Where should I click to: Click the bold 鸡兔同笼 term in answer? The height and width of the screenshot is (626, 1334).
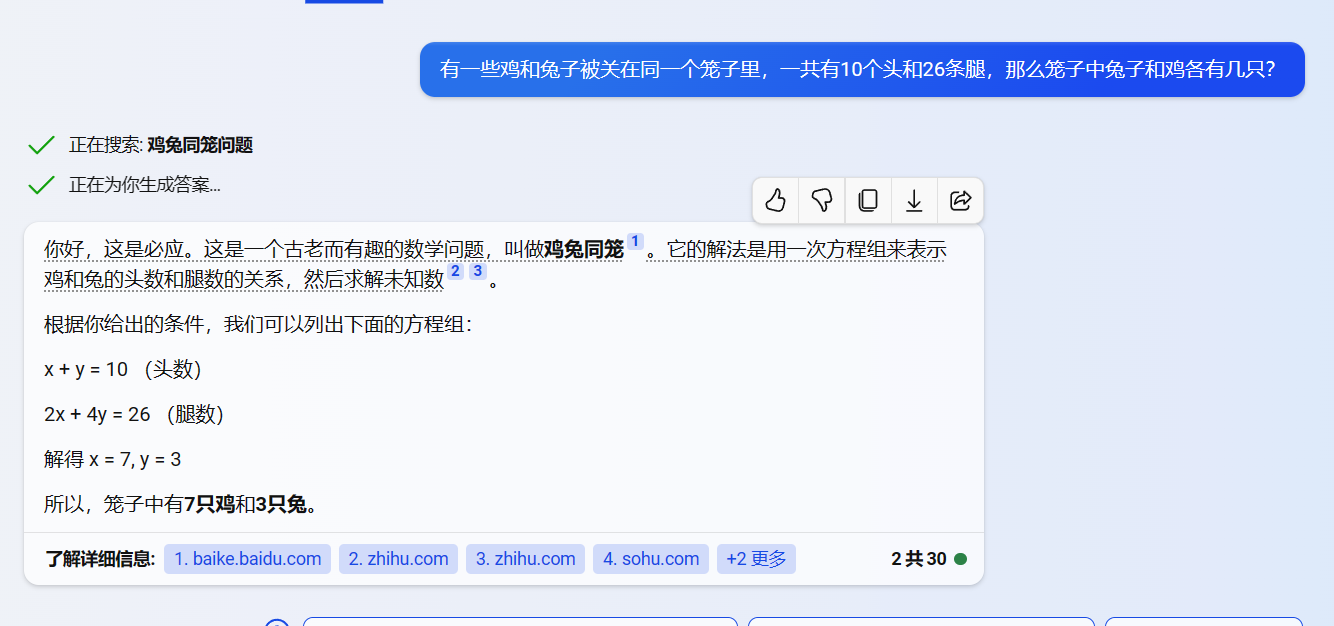(x=583, y=250)
